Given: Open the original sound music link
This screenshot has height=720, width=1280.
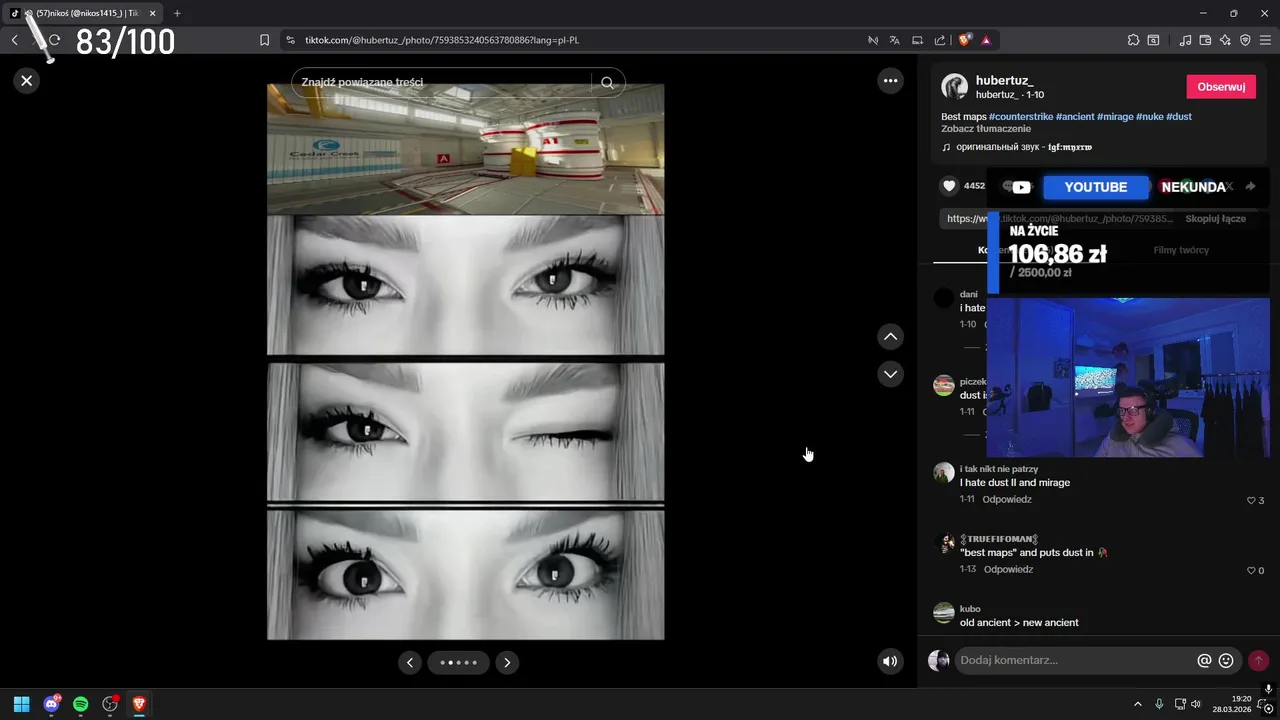Looking at the screenshot, I should coord(1017,147).
